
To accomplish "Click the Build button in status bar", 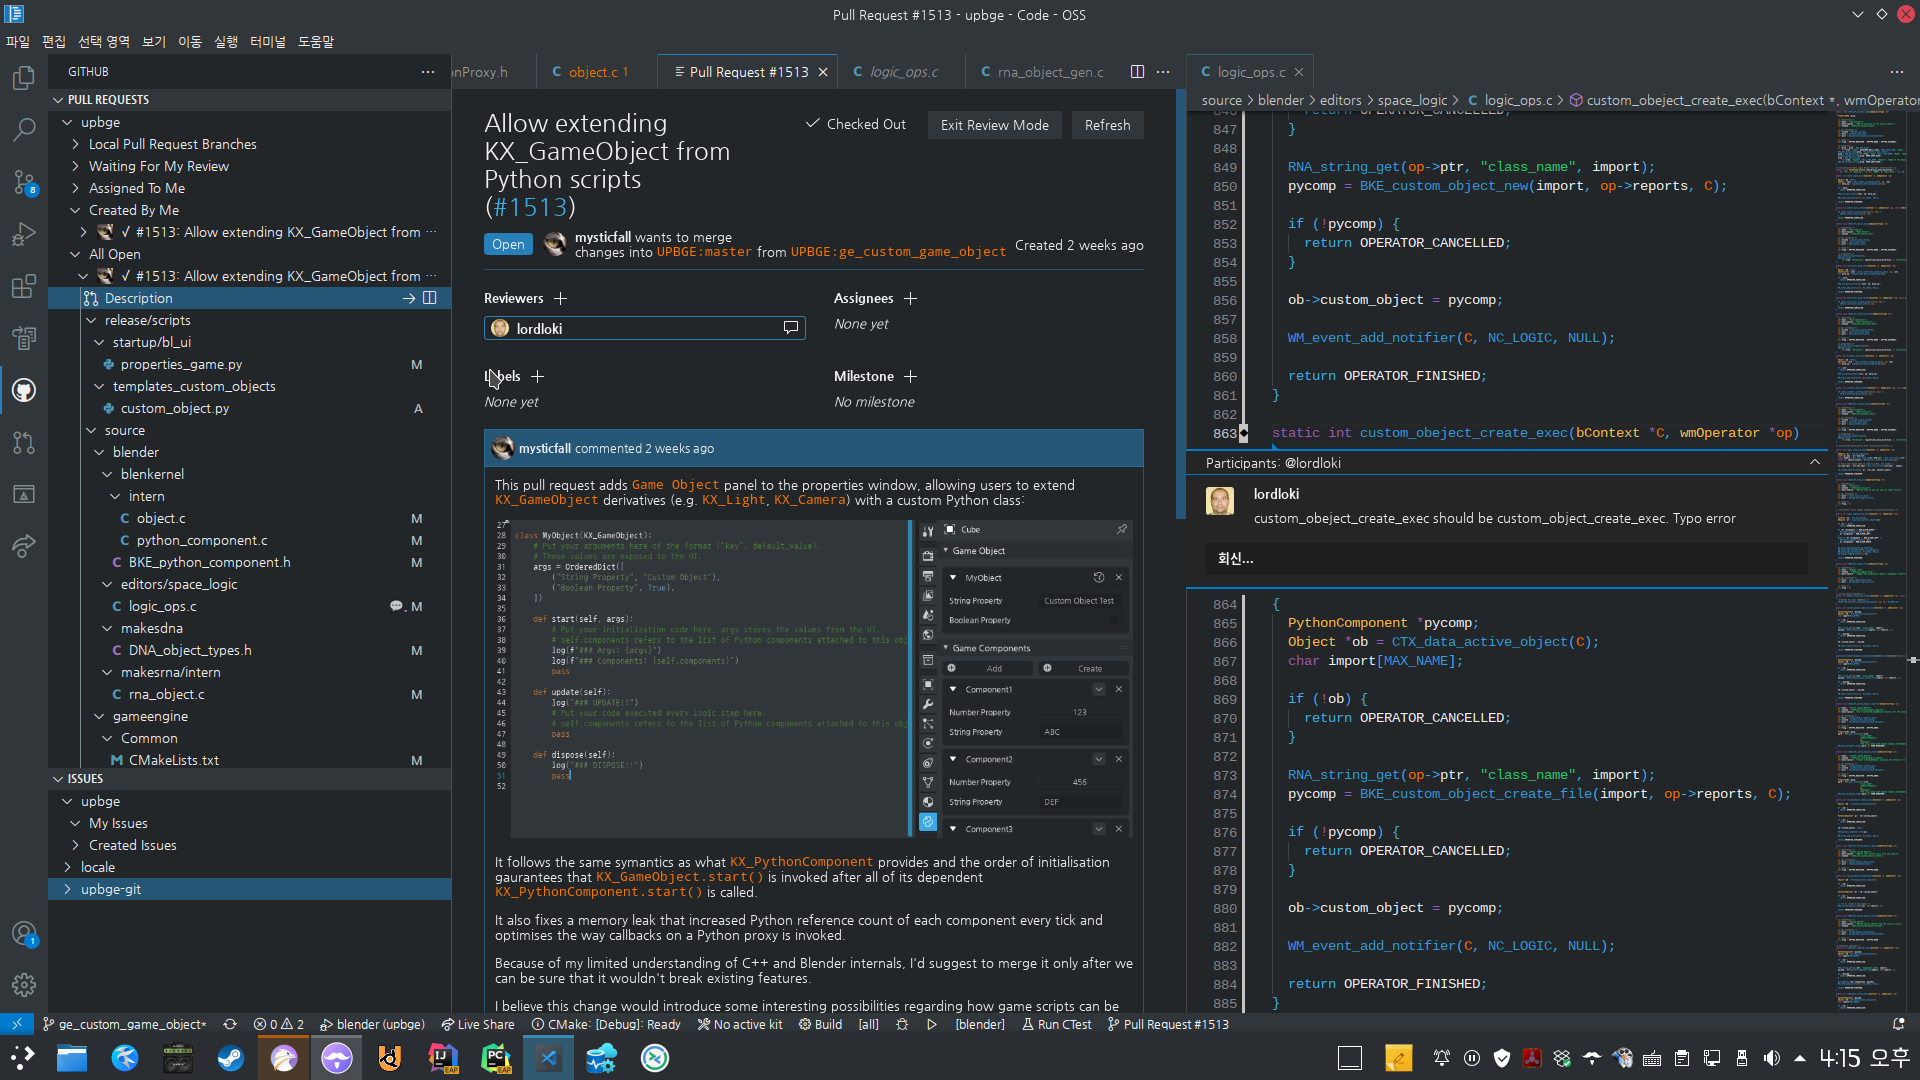I will pyautogui.click(x=820, y=1024).
